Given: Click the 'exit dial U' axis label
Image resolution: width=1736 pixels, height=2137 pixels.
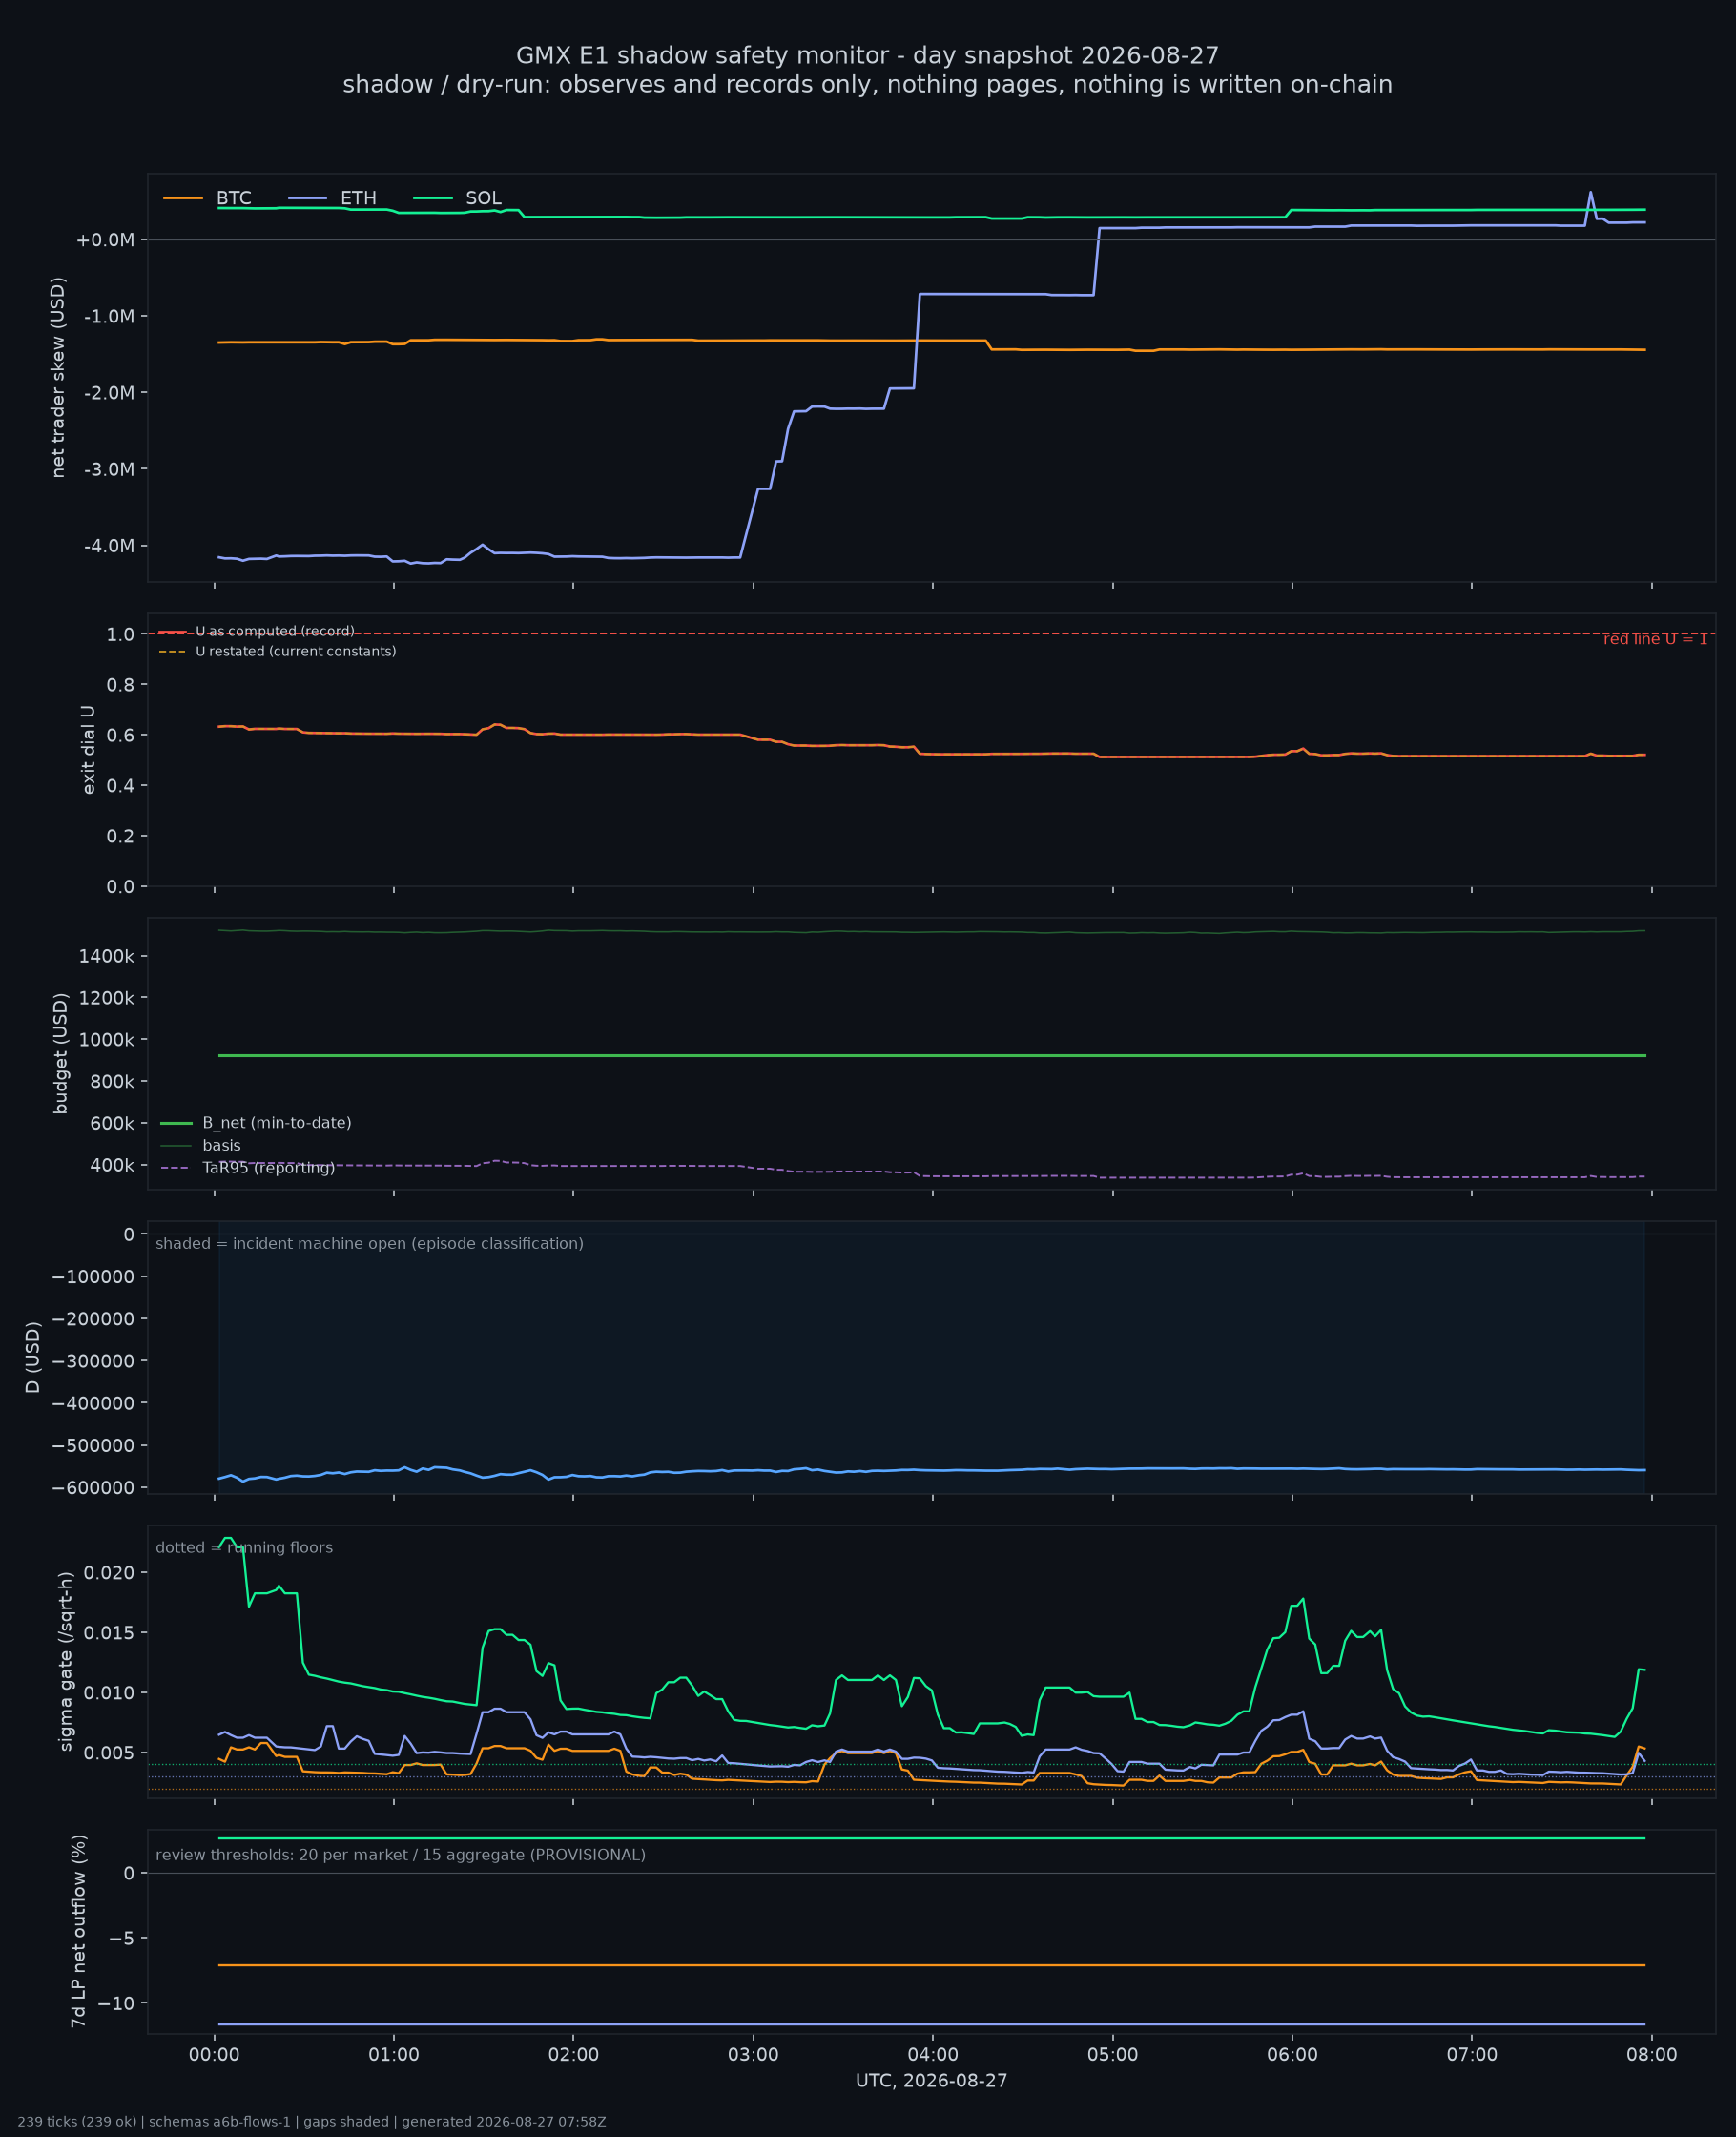Looking at the screenshot, I should 88,750.
